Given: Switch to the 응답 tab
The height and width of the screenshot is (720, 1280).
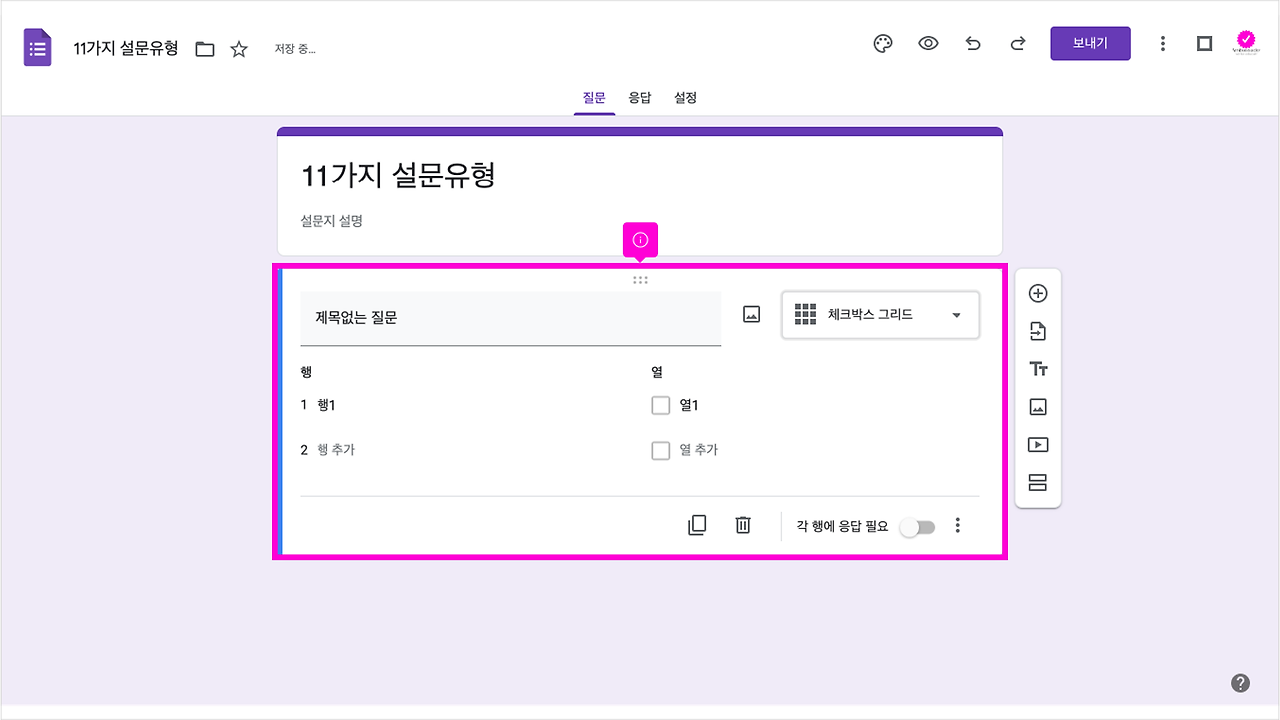Looking at the screenshot, I should (640, 97).
